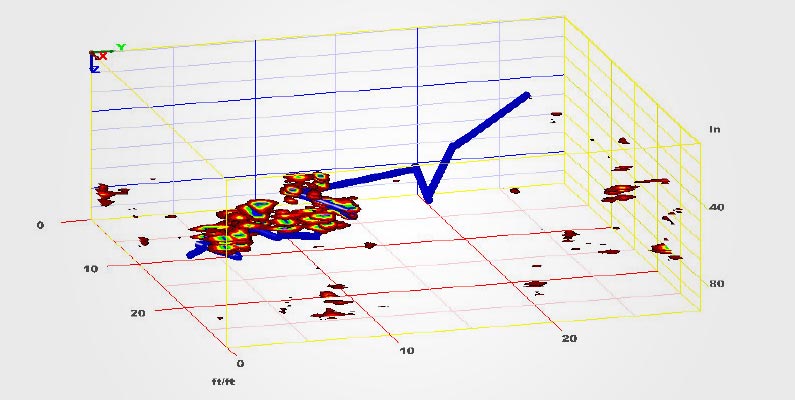Click the 40 depth scale label
Screen dimensions: 795x400
(716, 207)
